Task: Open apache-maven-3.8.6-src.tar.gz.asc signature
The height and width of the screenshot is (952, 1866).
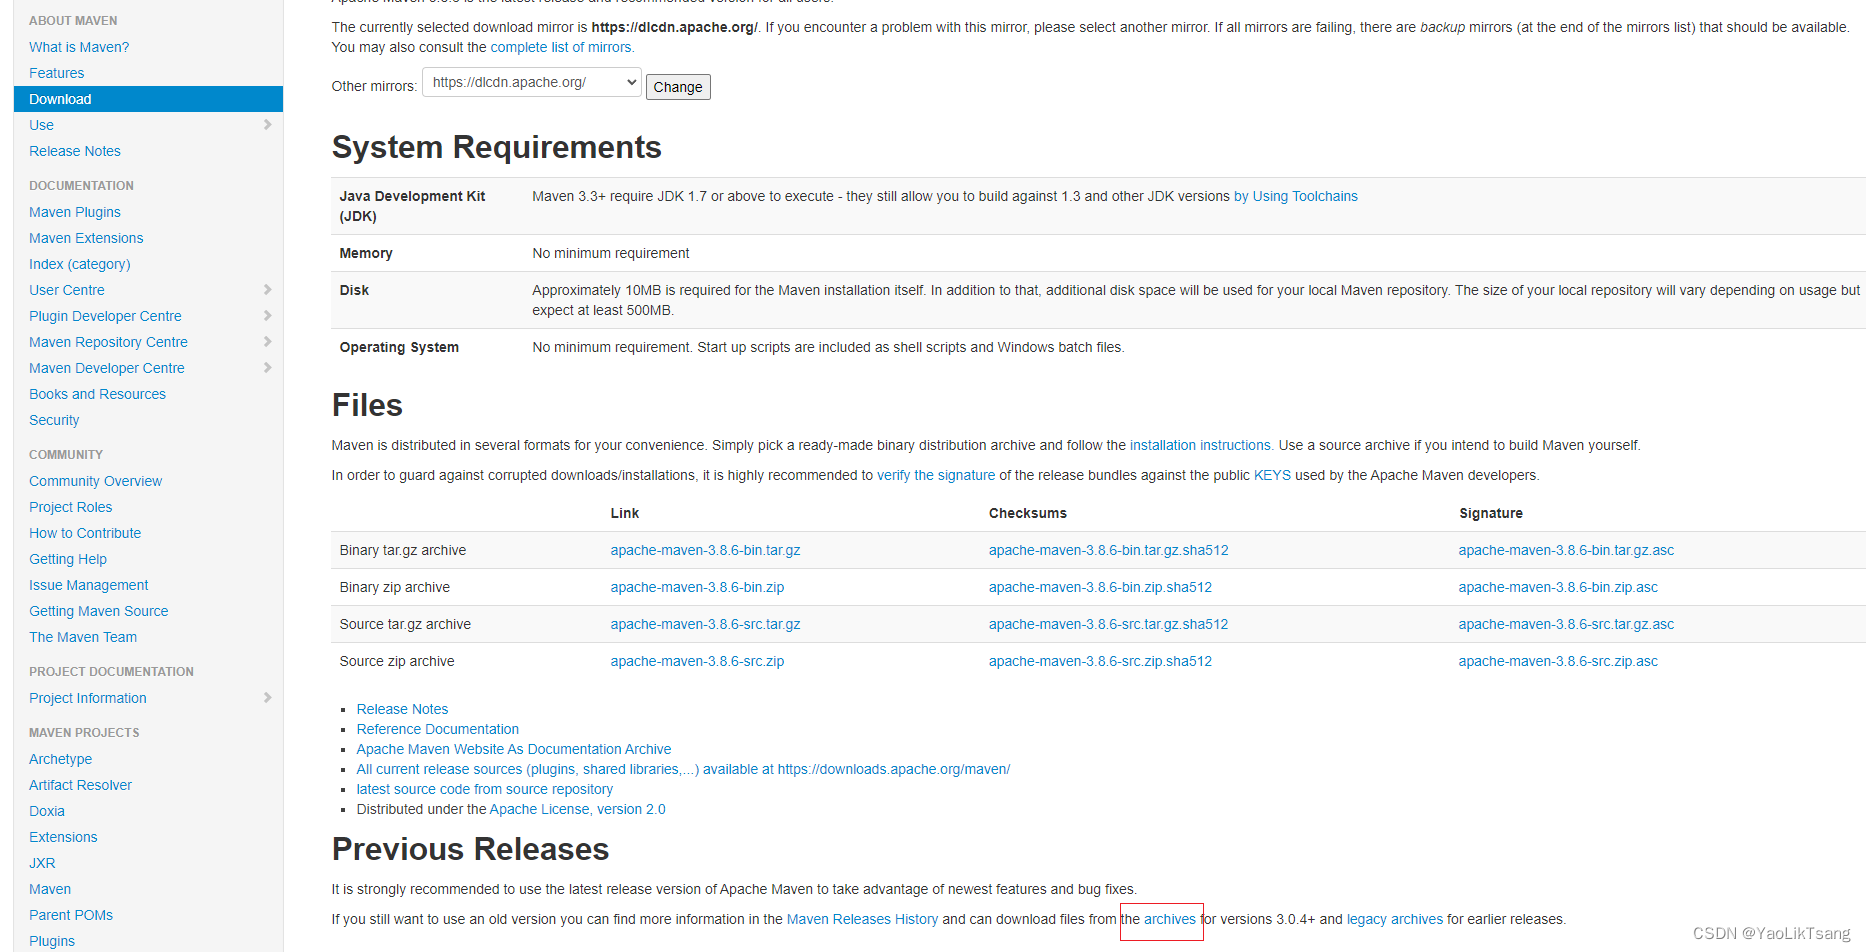Action: (x=1566, y=624)
